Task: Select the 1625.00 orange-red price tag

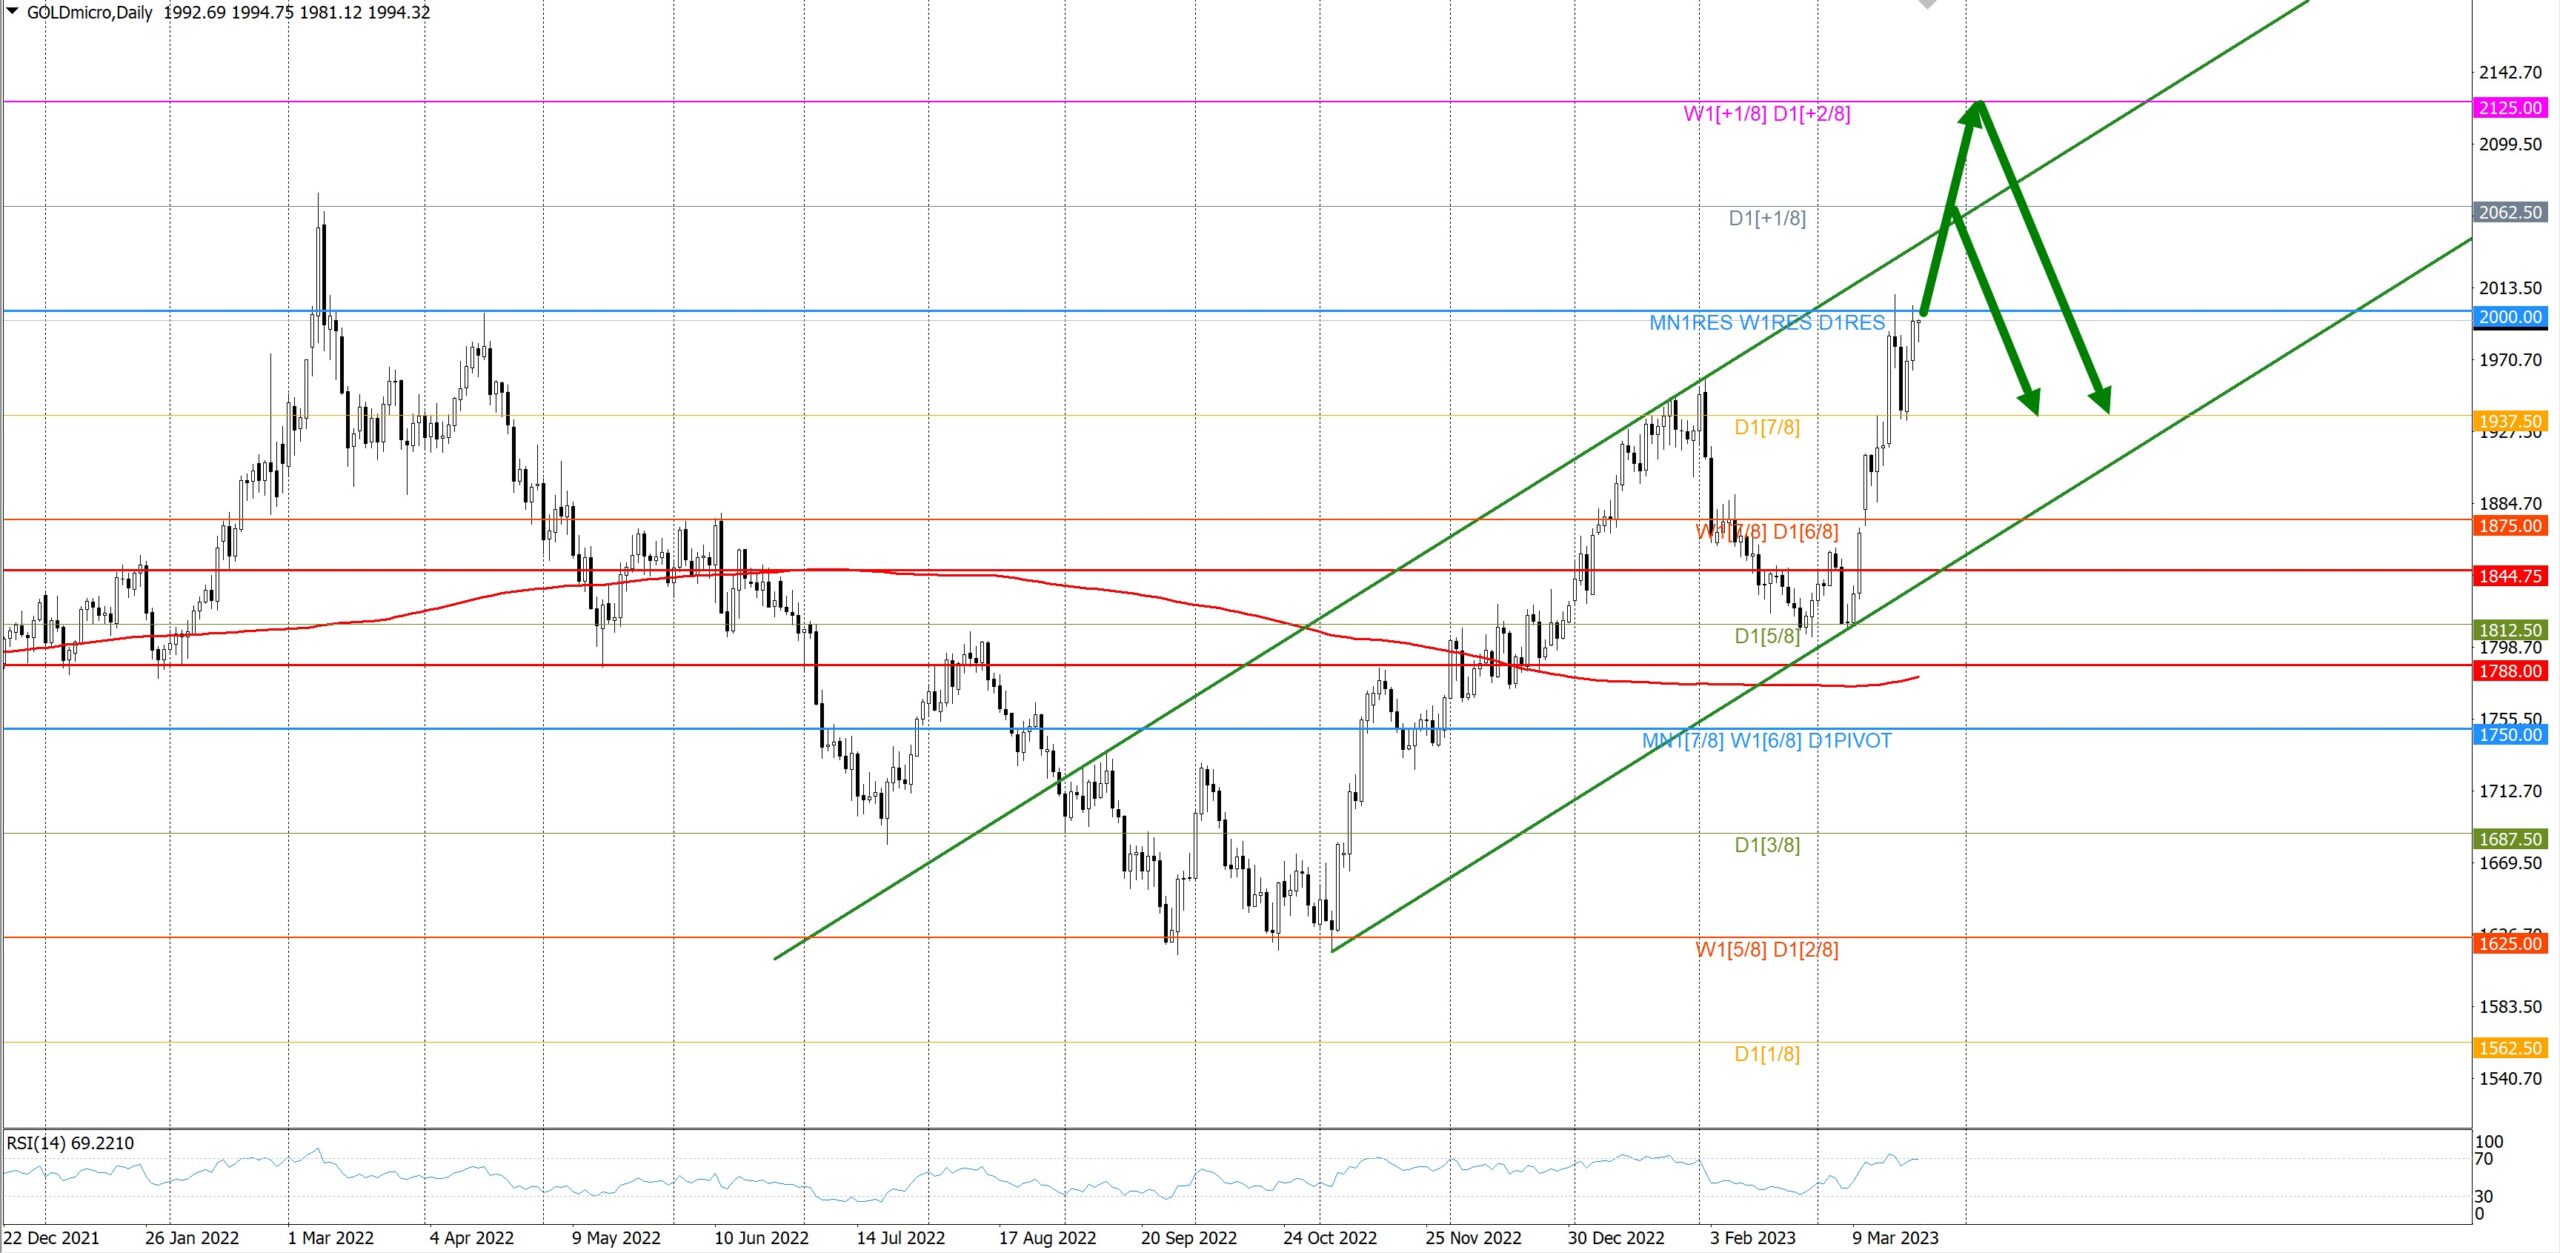Action: pyautogui.click(x=2510, y=943)
